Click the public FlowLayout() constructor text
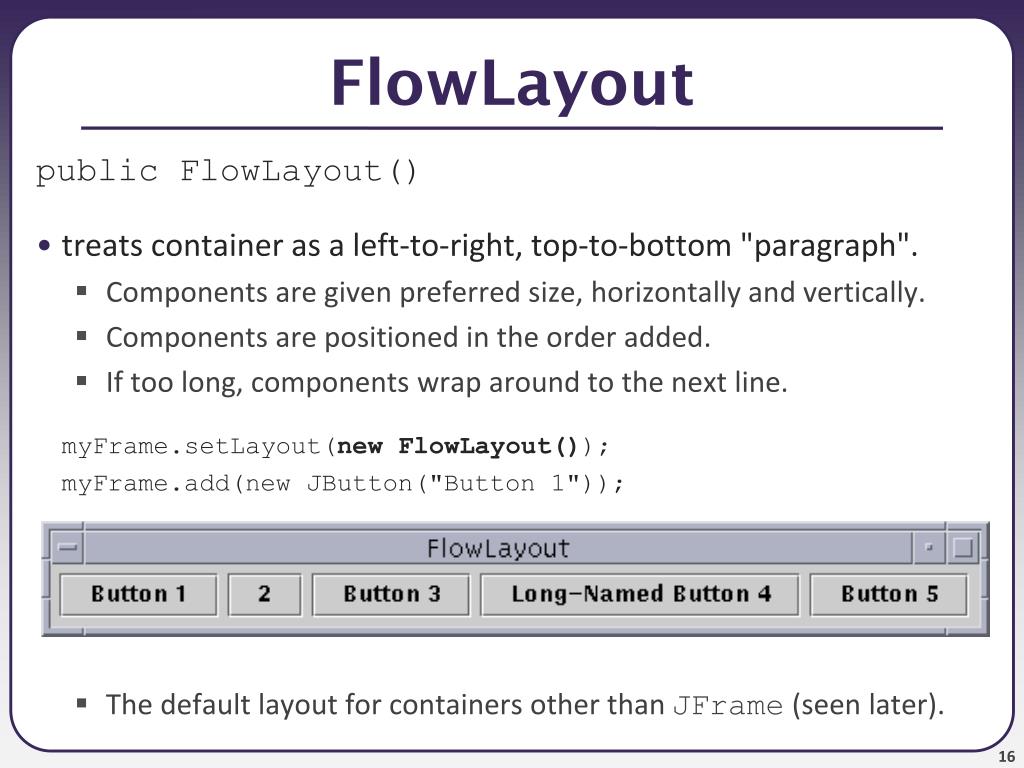 coord(226,172)
